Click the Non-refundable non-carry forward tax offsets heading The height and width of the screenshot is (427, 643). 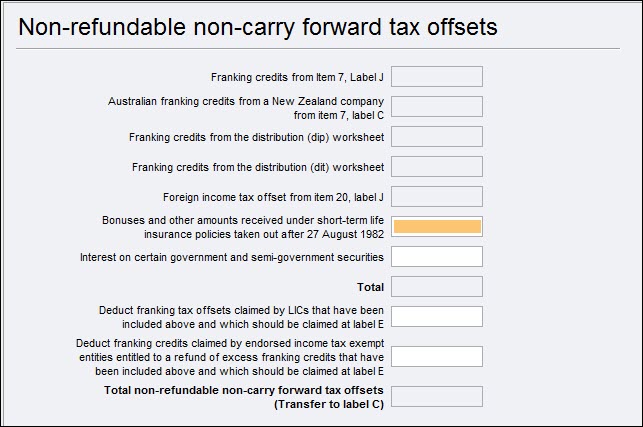258,27
